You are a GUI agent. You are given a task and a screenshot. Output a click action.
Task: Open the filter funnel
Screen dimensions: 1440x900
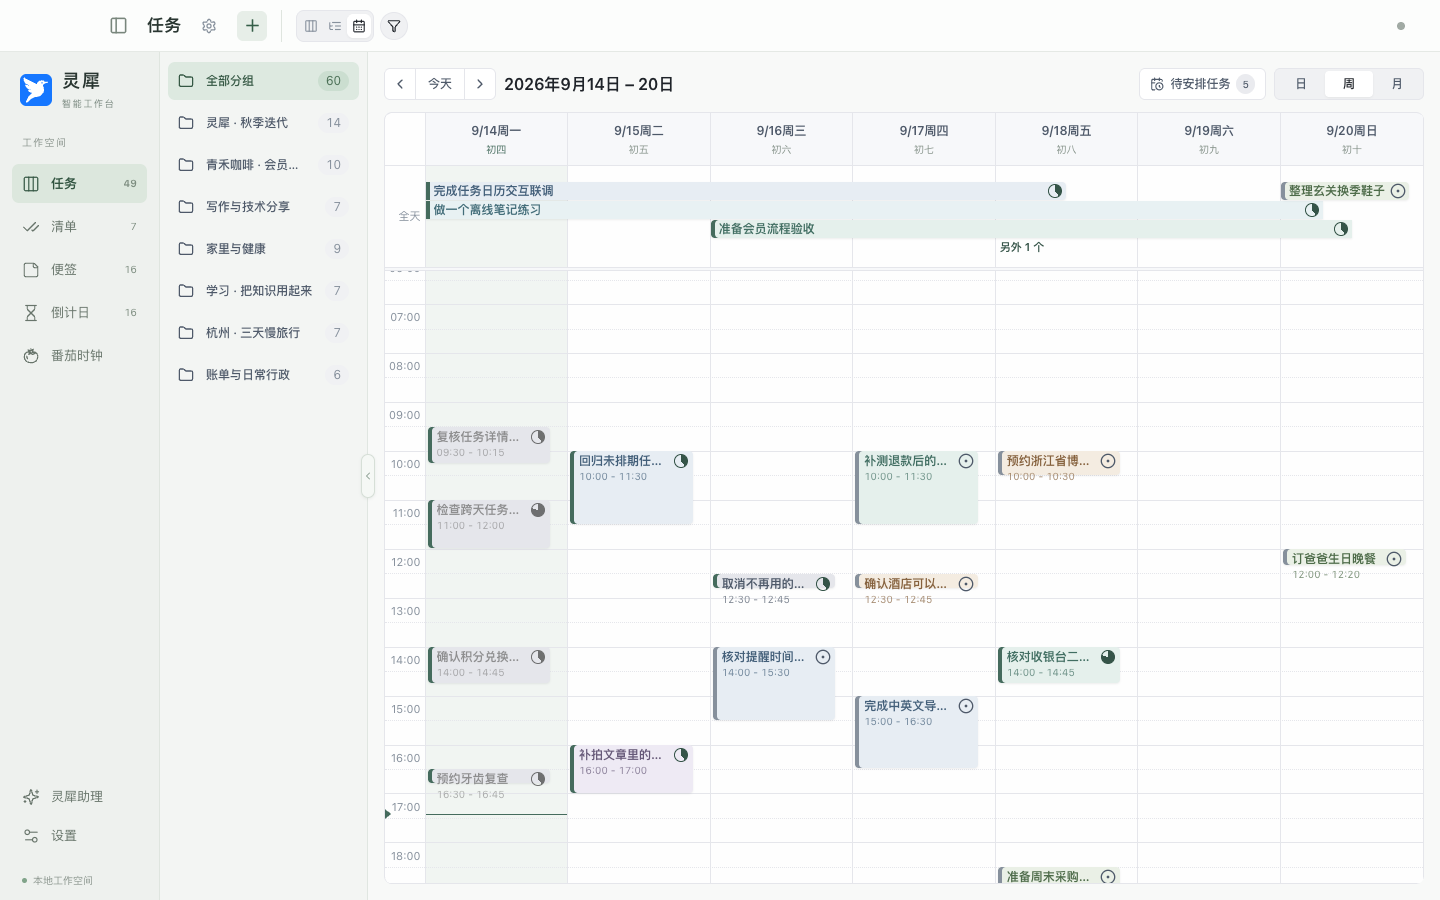point(394,26)
